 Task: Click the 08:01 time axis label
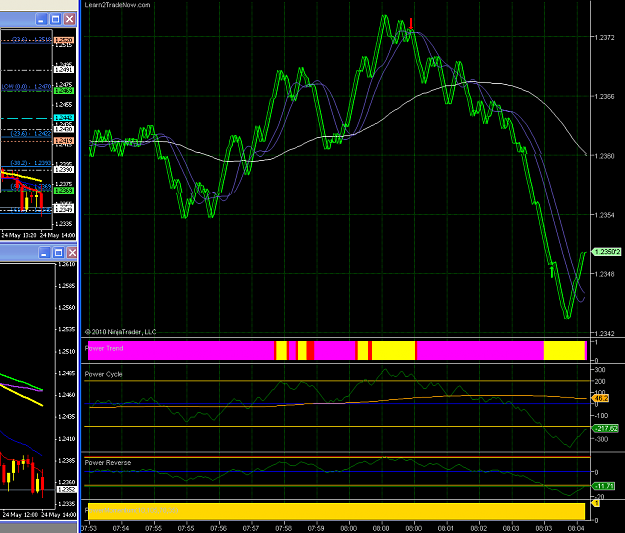[x=446, y=529]
